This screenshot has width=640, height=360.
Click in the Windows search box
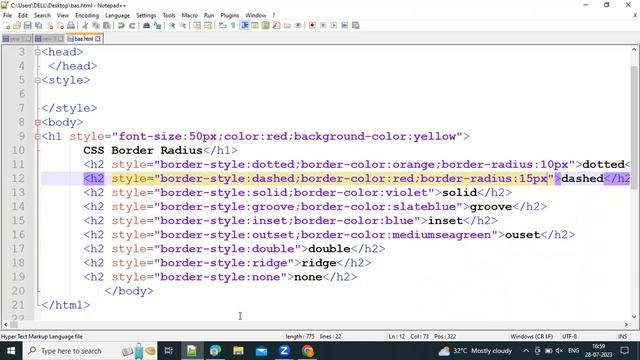[90, 351]
